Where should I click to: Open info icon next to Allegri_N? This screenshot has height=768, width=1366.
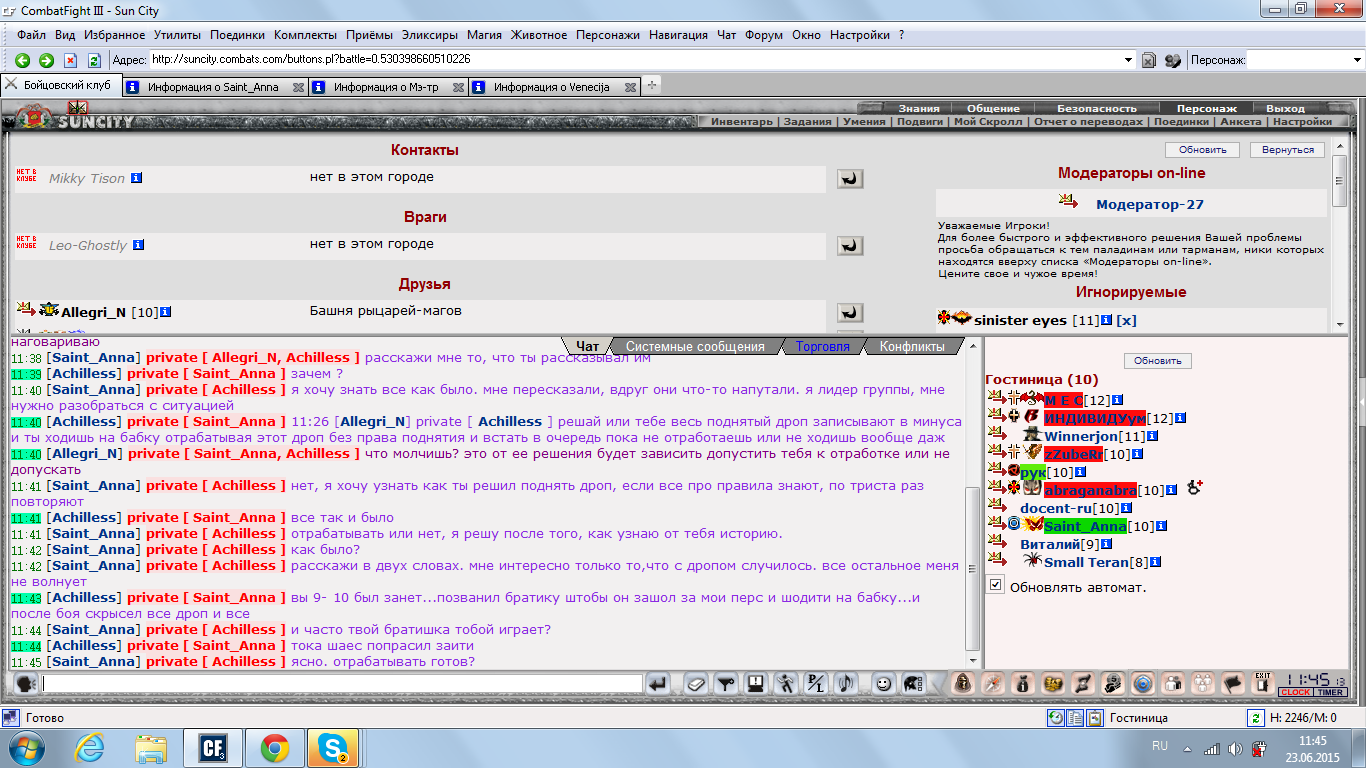pyautogui.click(x=165, y=312)
